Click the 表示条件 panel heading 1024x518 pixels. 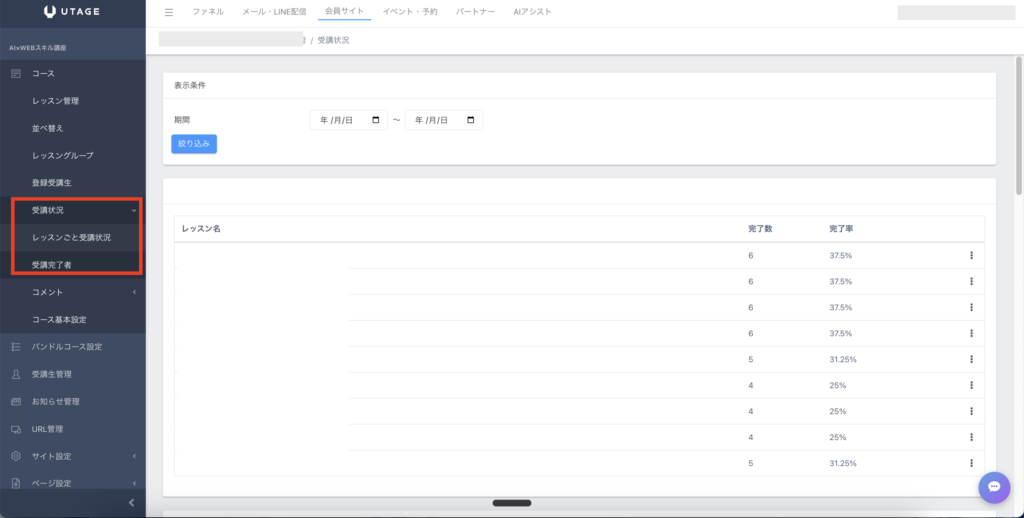[190, 86]
